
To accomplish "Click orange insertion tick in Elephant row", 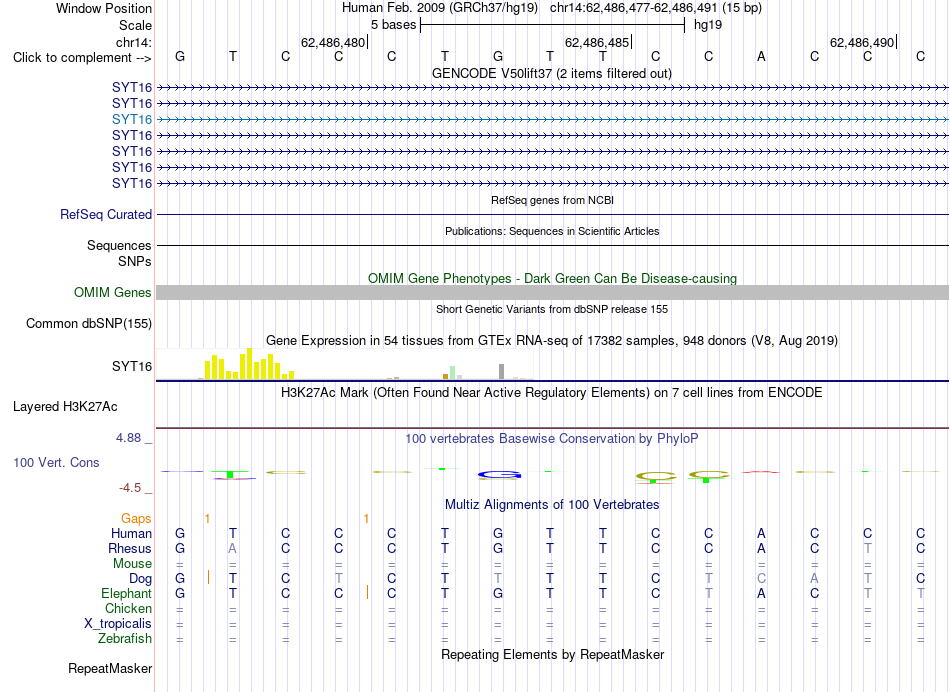I will pyautogui.click(x=367, y=592).
